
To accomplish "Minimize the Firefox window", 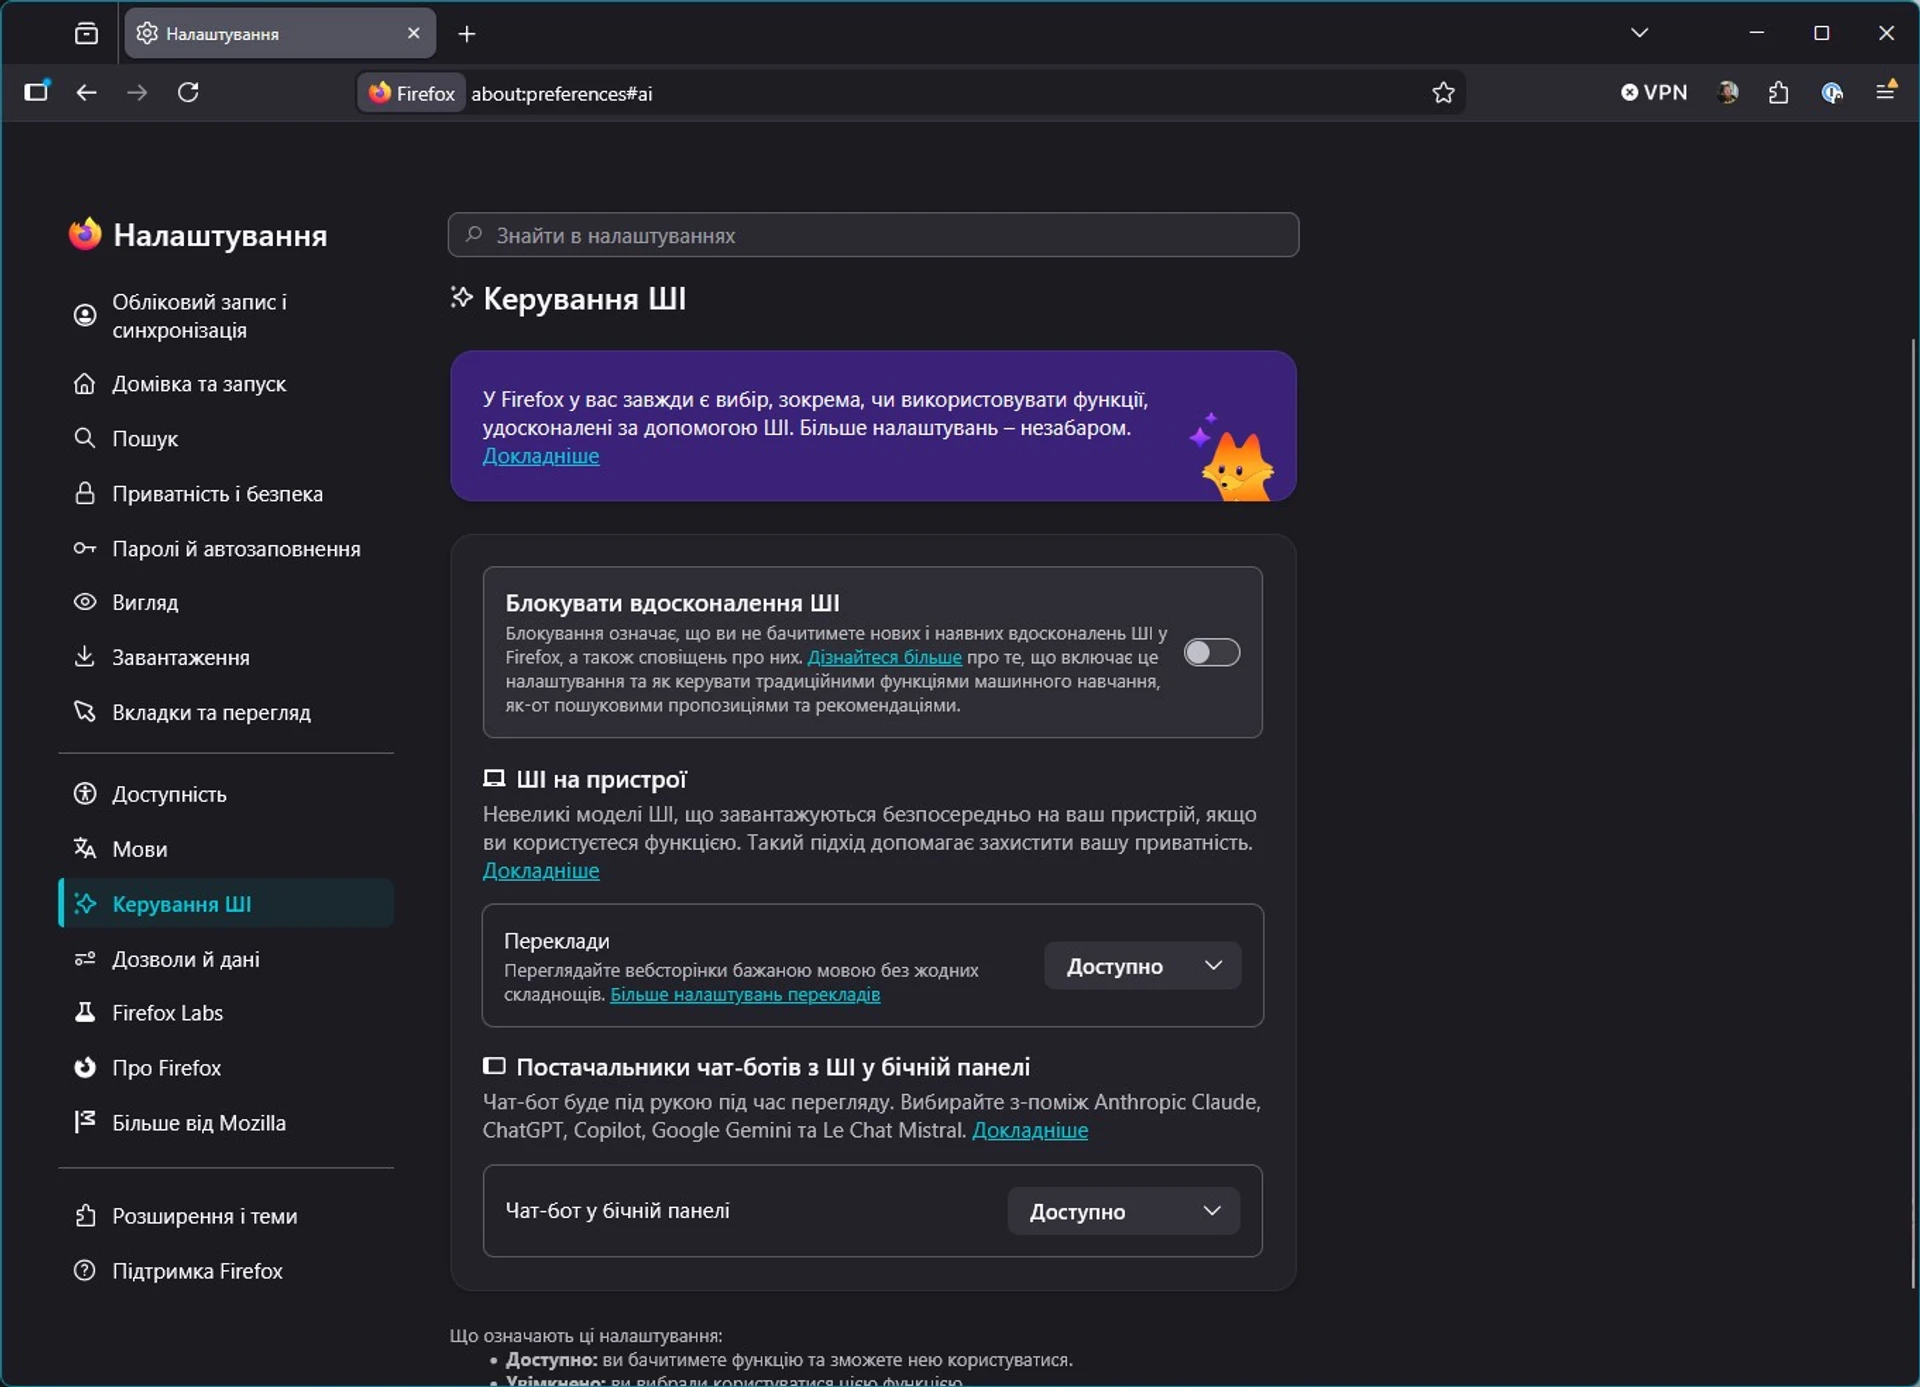I will pos(1756,33).
